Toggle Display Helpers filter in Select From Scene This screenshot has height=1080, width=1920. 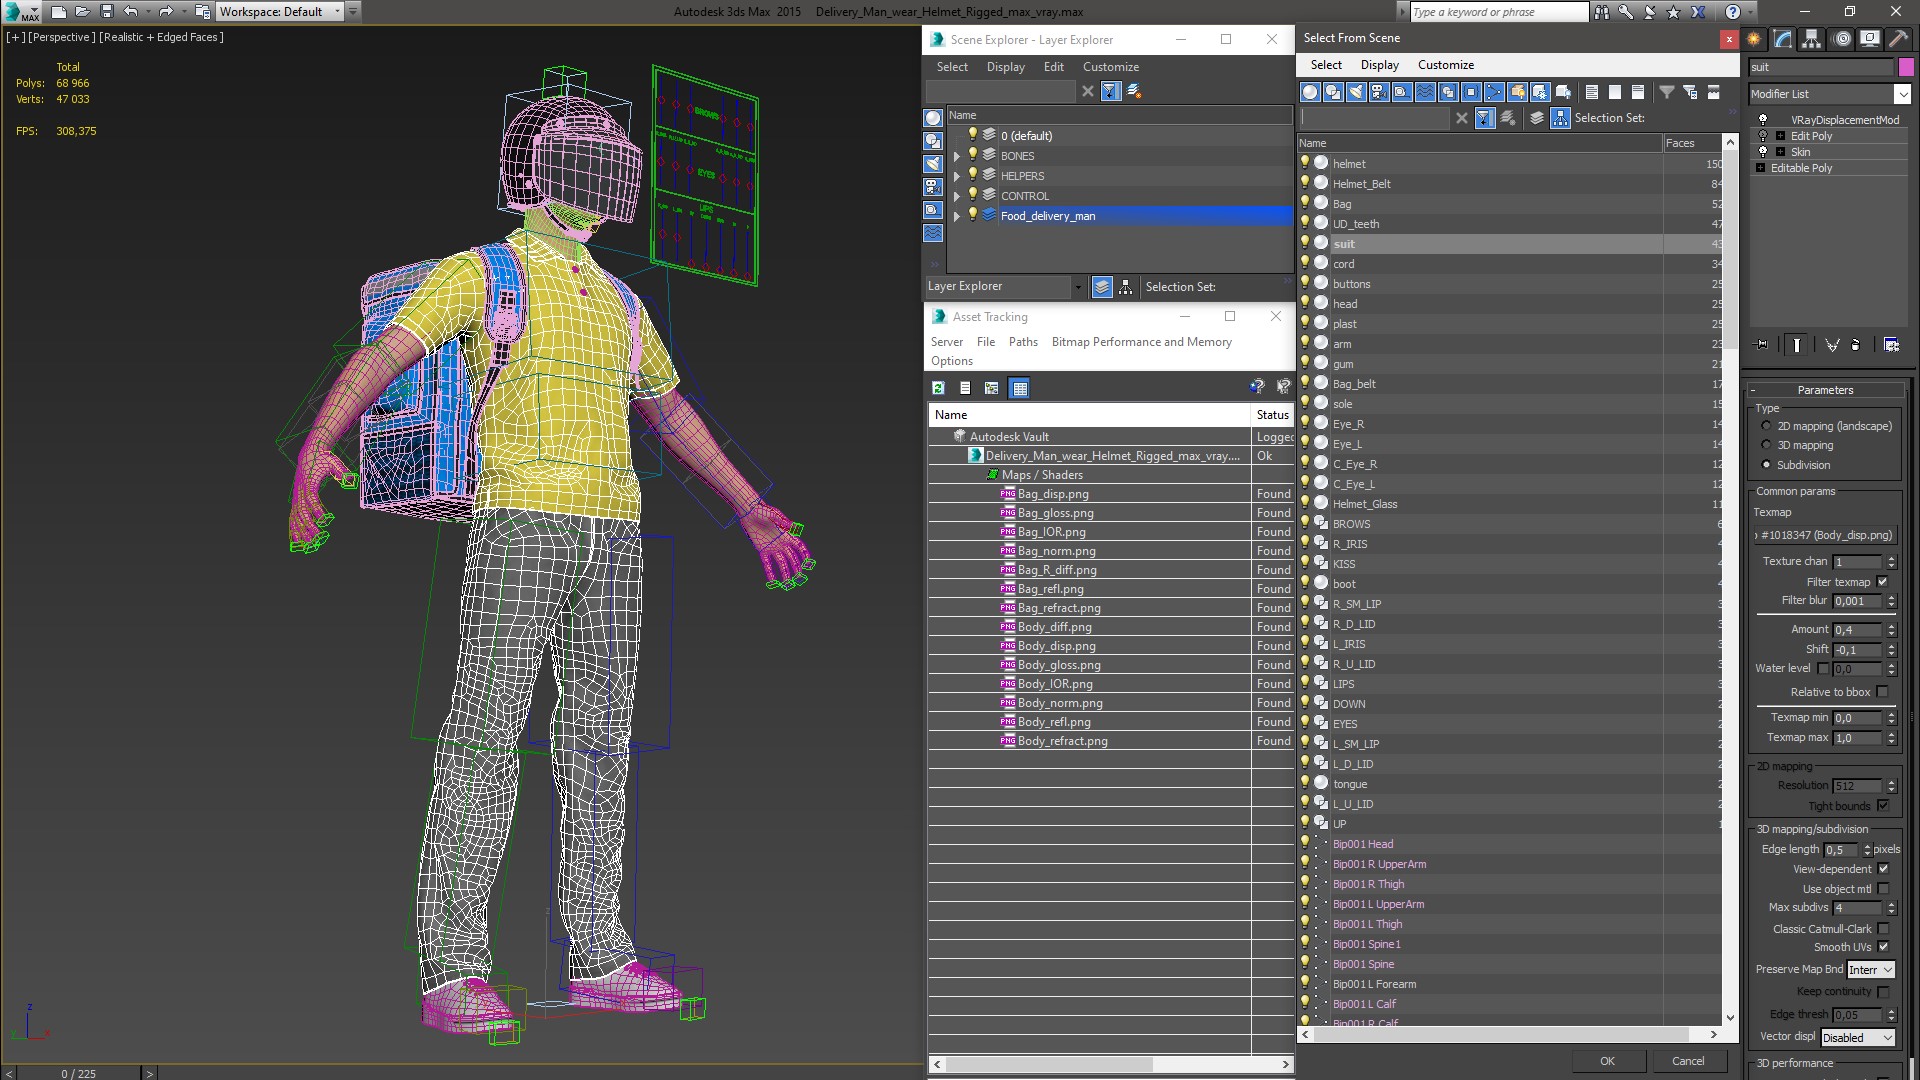click(x=1402, y=92)
